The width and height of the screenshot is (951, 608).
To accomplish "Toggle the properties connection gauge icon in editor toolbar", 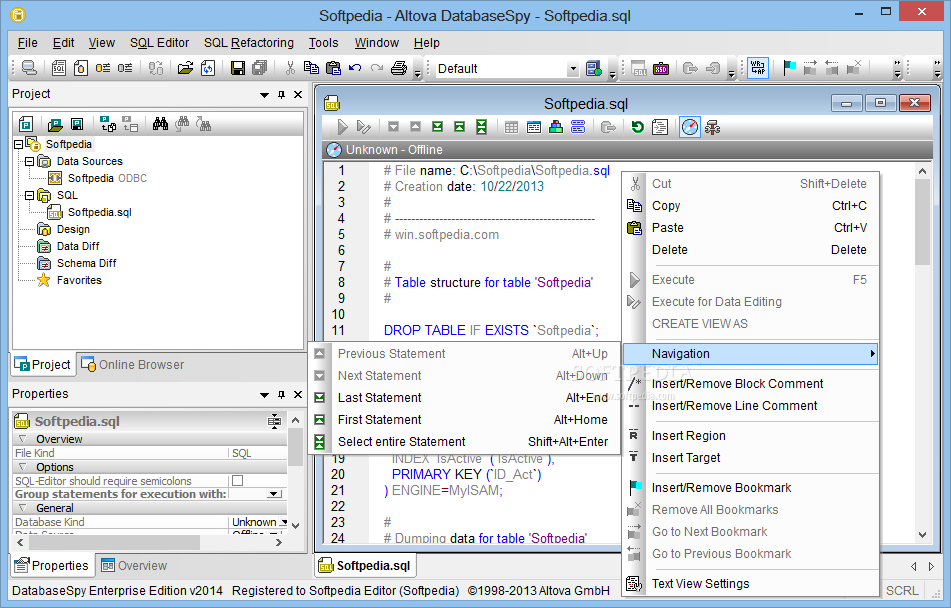I will (x=690, y=127).
